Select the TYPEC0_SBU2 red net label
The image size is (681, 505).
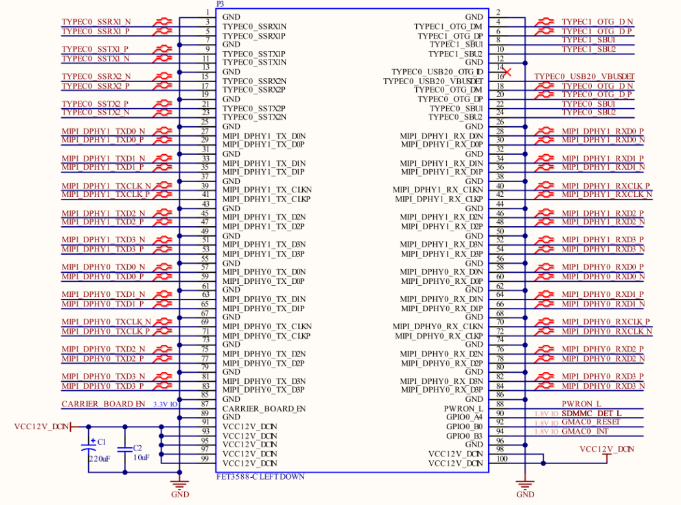pos(589,112)
